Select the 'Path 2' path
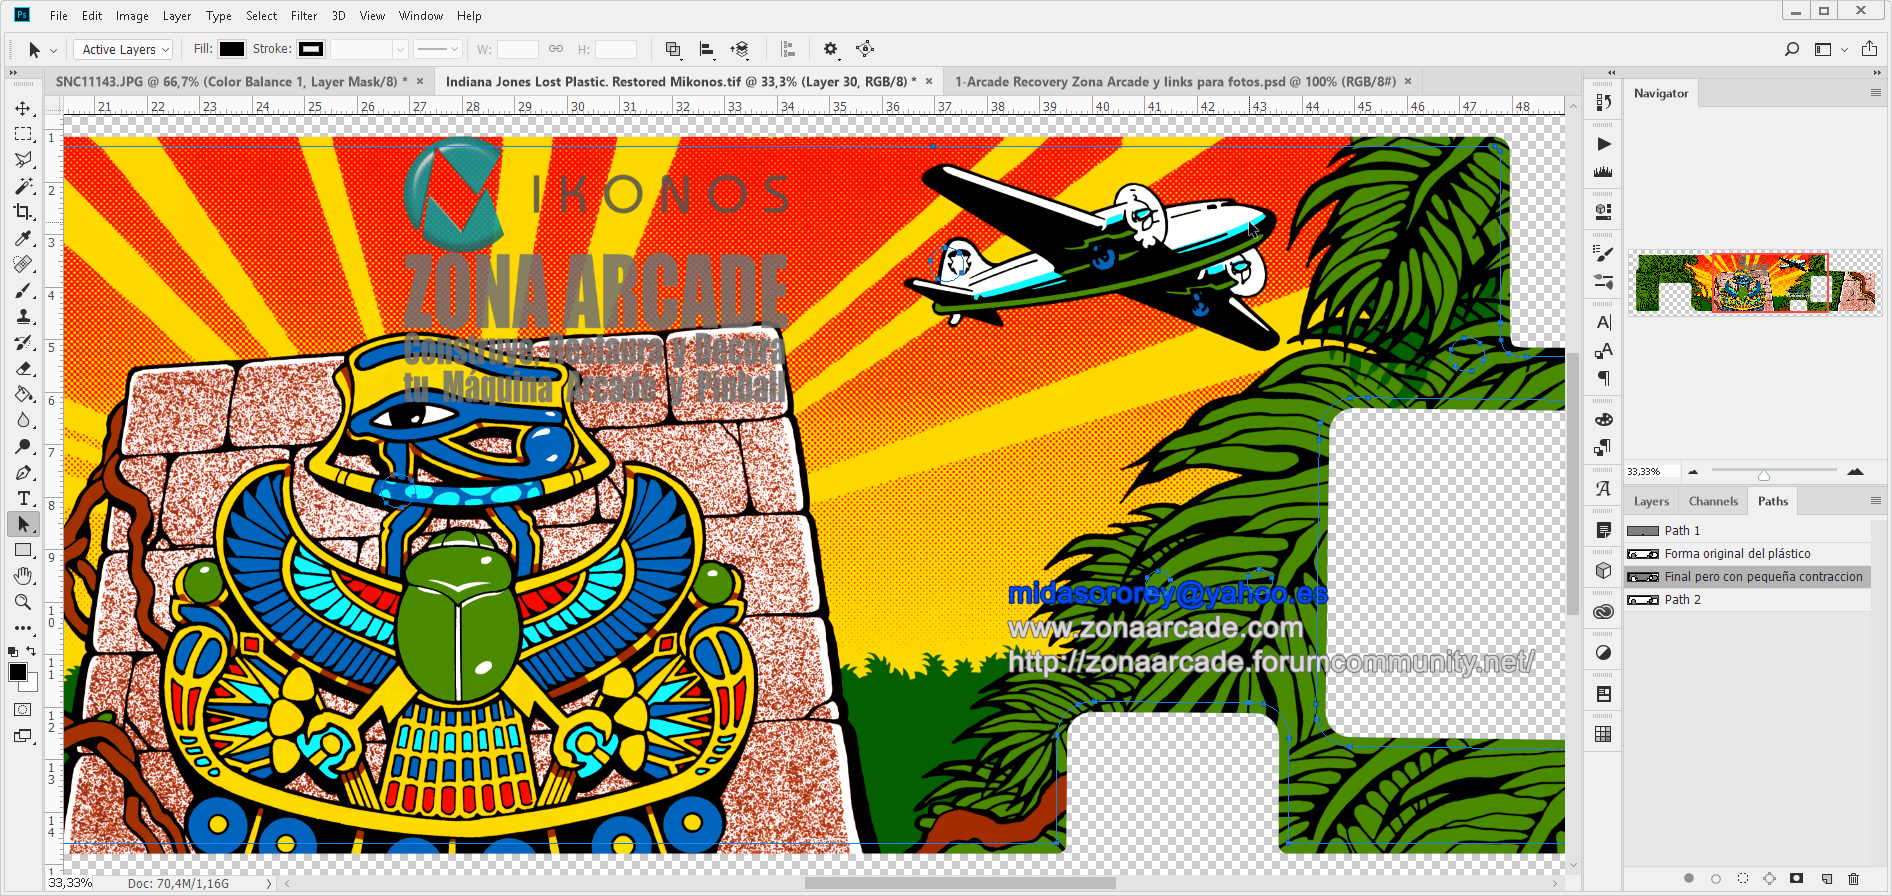This screenshot has height=896, width=1892. click(x=1747, y=600)
